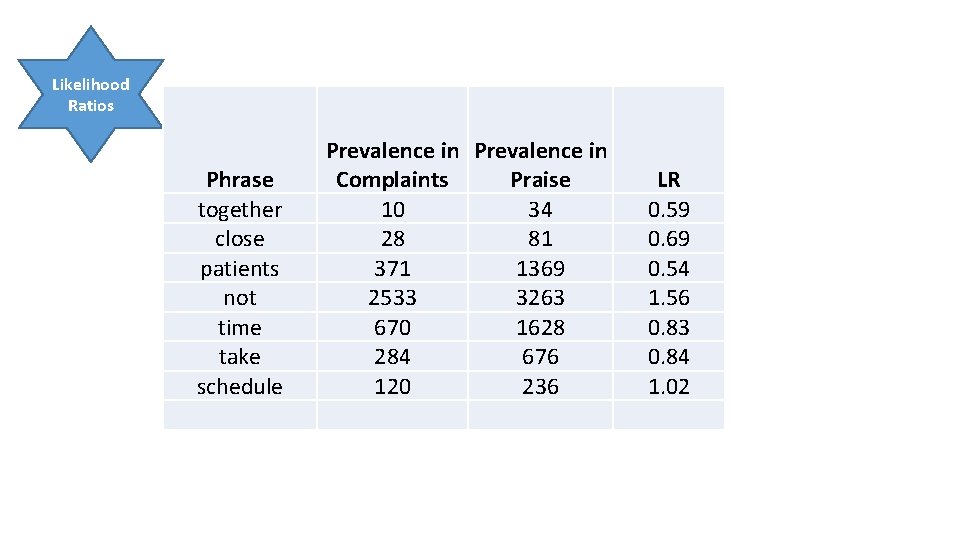Screen dimensions: 960x540
Task: Select the 0.59 LR value
Action: coord(669,209)
